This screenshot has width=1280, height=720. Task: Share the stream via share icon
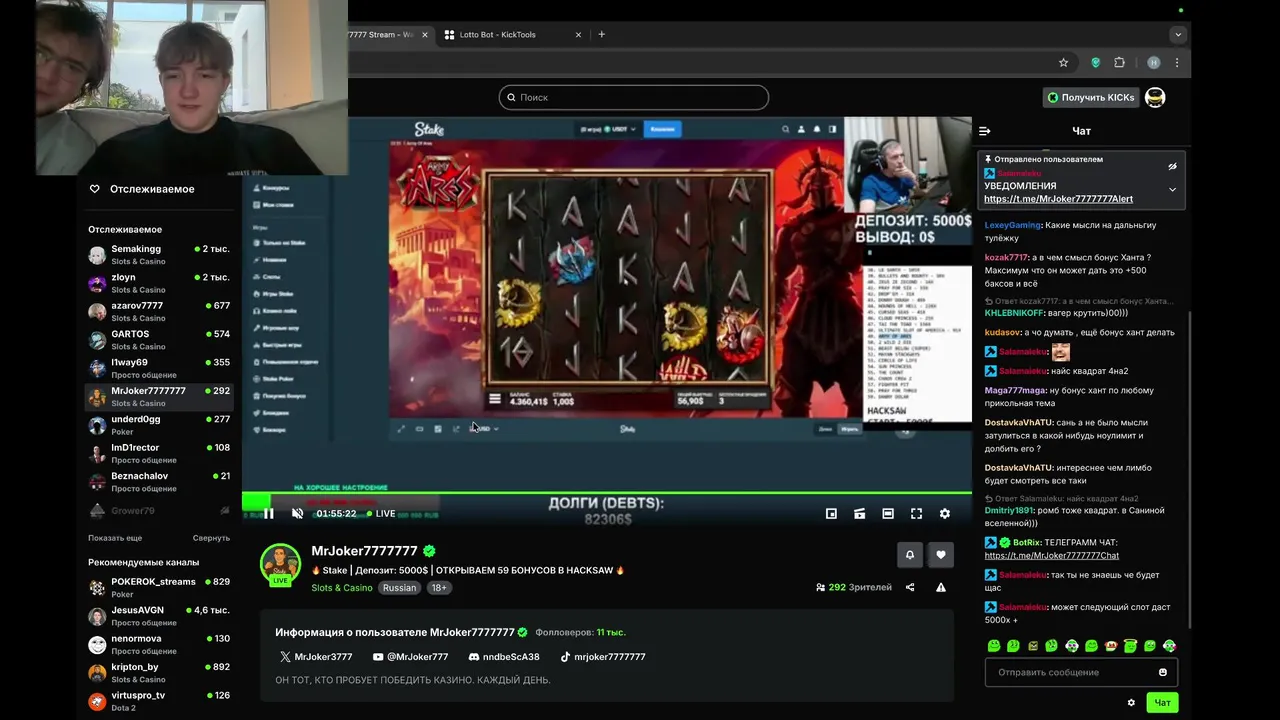tap(910, 587)
